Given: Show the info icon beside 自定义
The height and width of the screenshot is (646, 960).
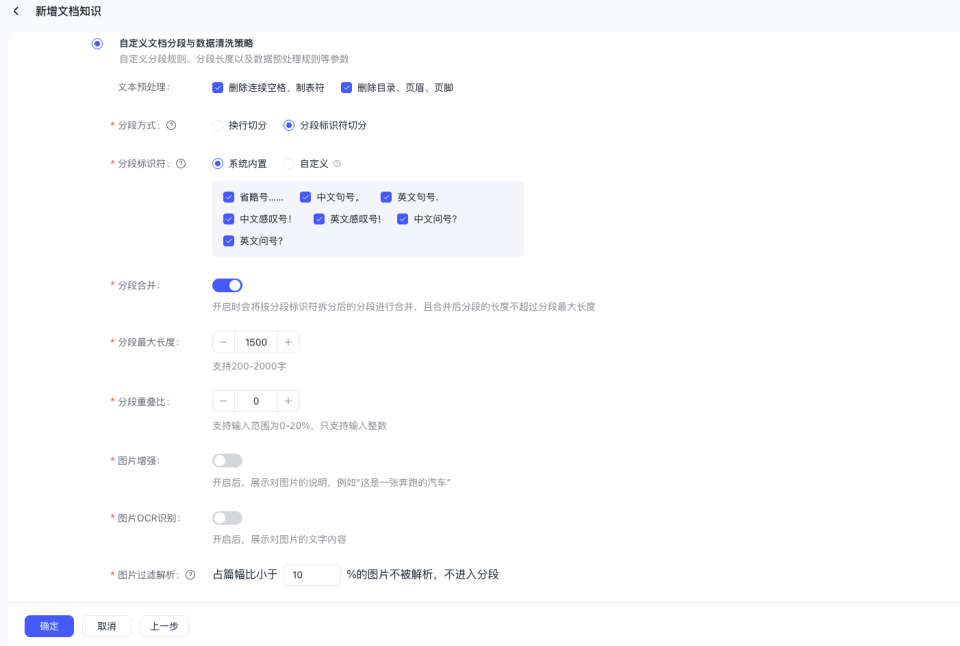Looking at the screenshot, I should pos(337,163).
